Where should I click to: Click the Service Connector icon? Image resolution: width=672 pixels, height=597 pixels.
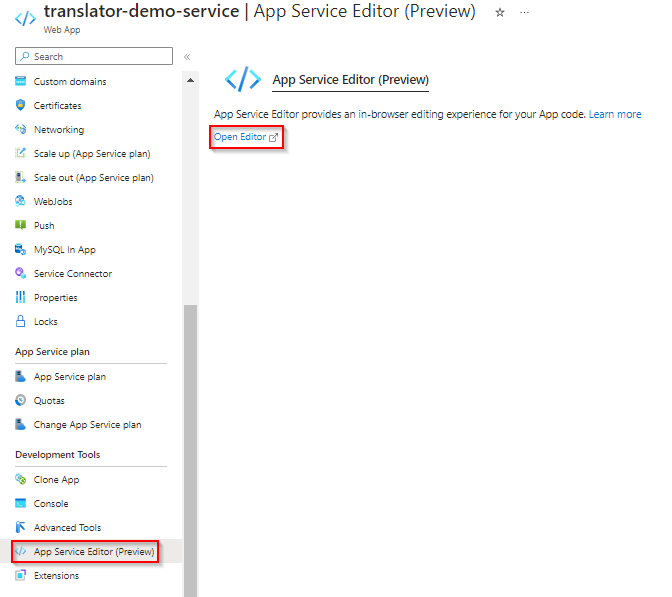pyautogui.click(x=21, y=273)
